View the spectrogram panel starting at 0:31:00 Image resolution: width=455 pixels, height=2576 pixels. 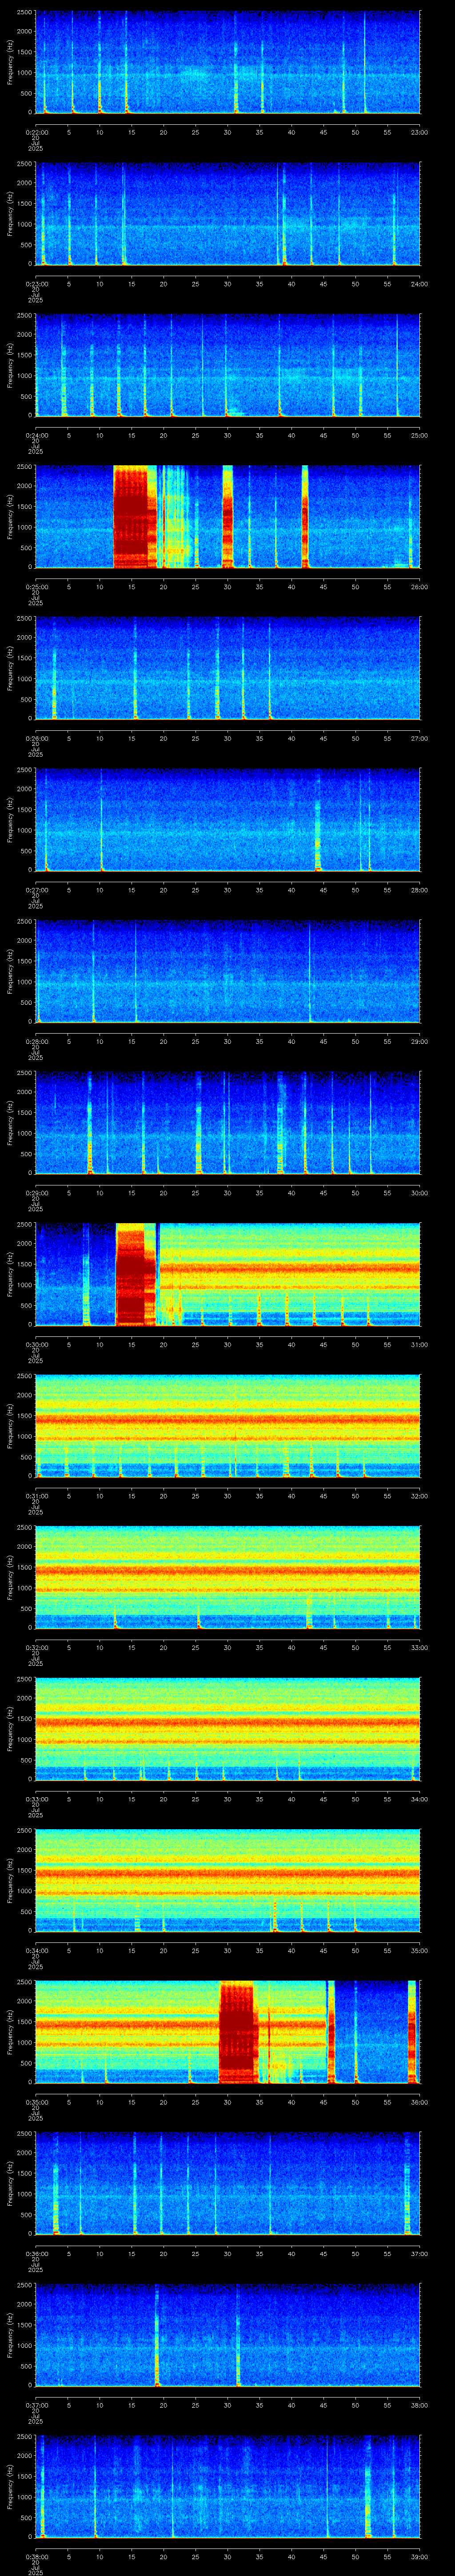(228, 1426)
